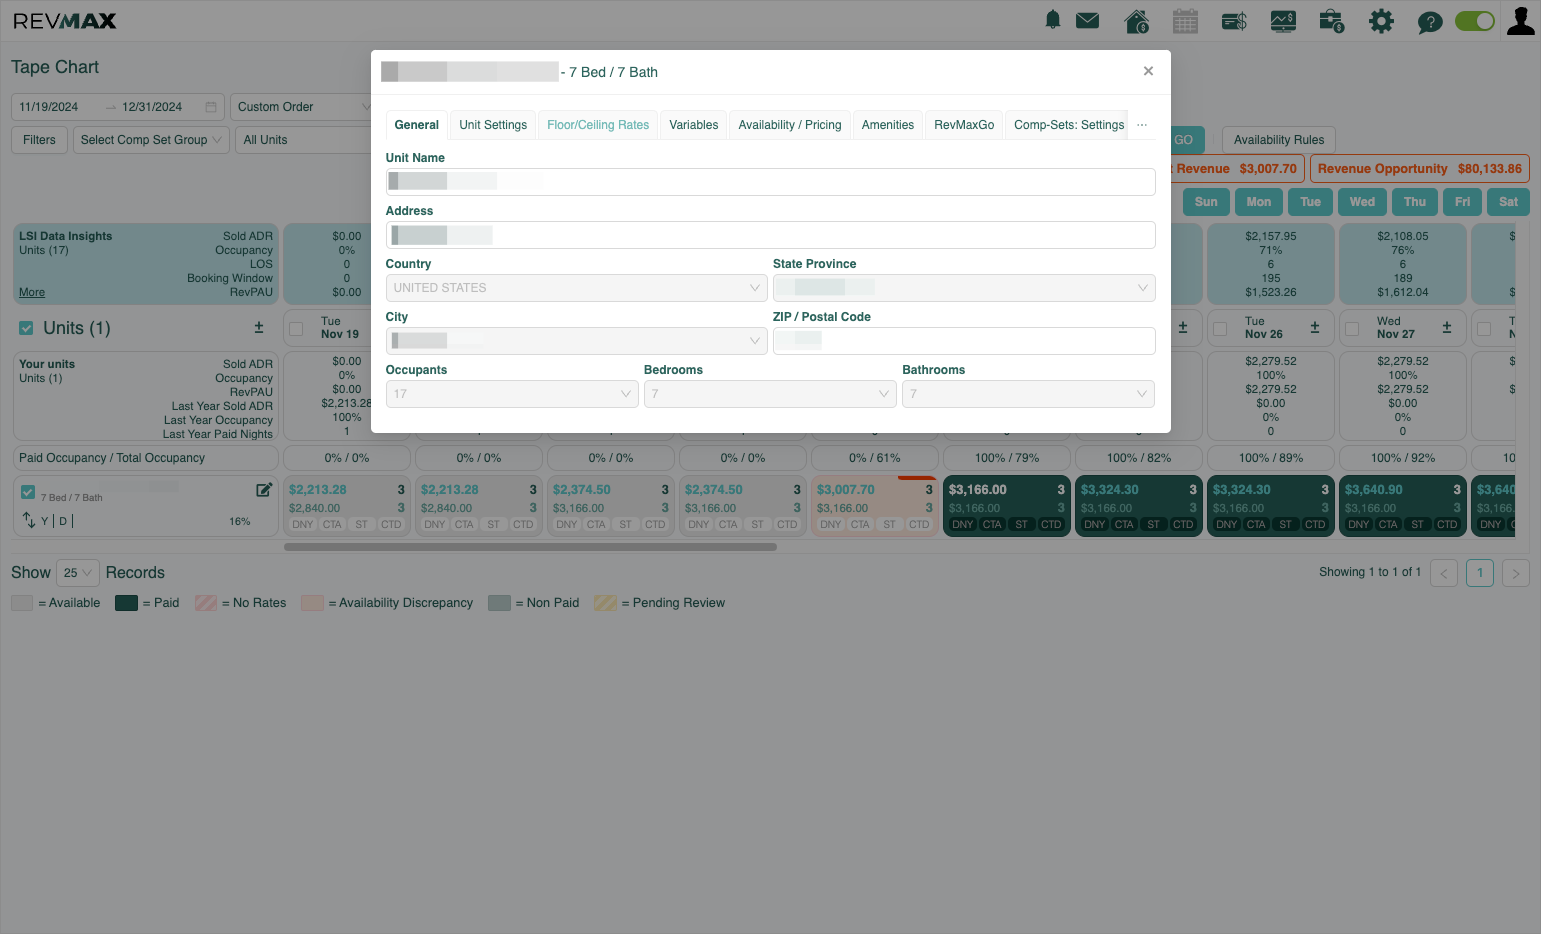The width and height of the screenshot is (1541, 934).
Task: Open the Occupants dropdown
Action: [511, 394]
